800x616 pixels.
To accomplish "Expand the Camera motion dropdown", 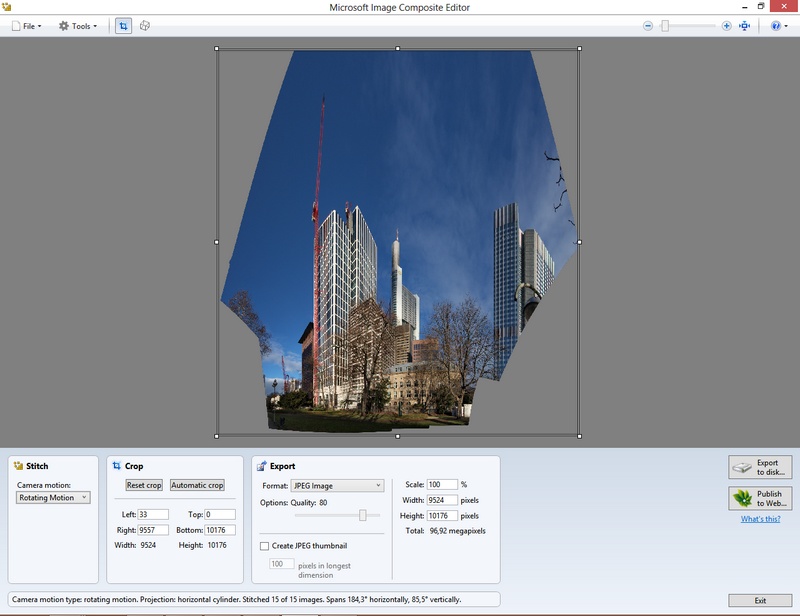I will (54, 497).
